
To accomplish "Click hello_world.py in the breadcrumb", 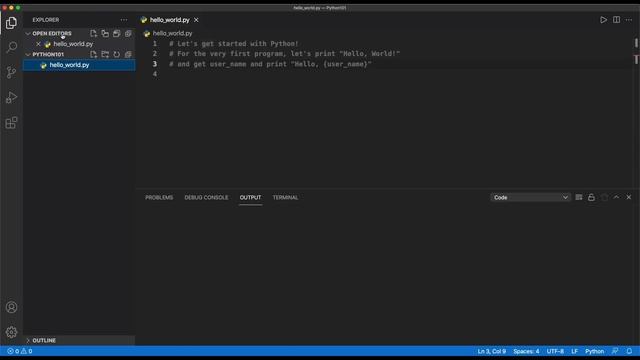I will click(x=172, y=33).
